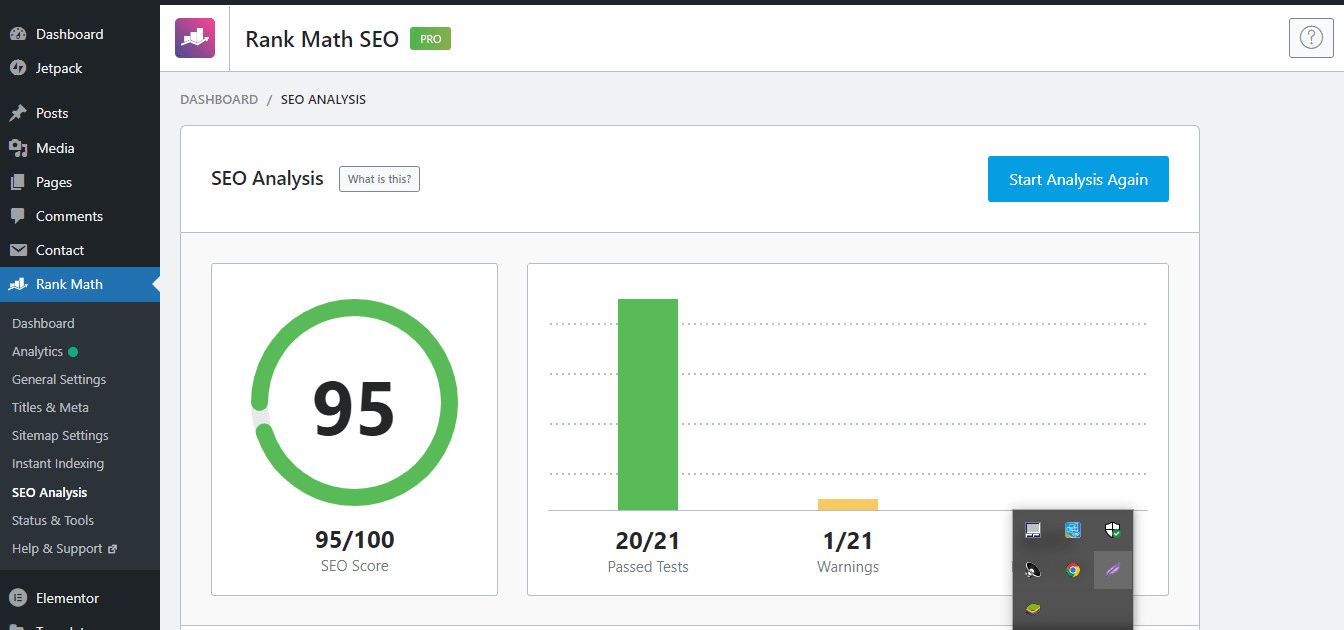Go to DASHBOARD breadcrumb link

point(219,100)
